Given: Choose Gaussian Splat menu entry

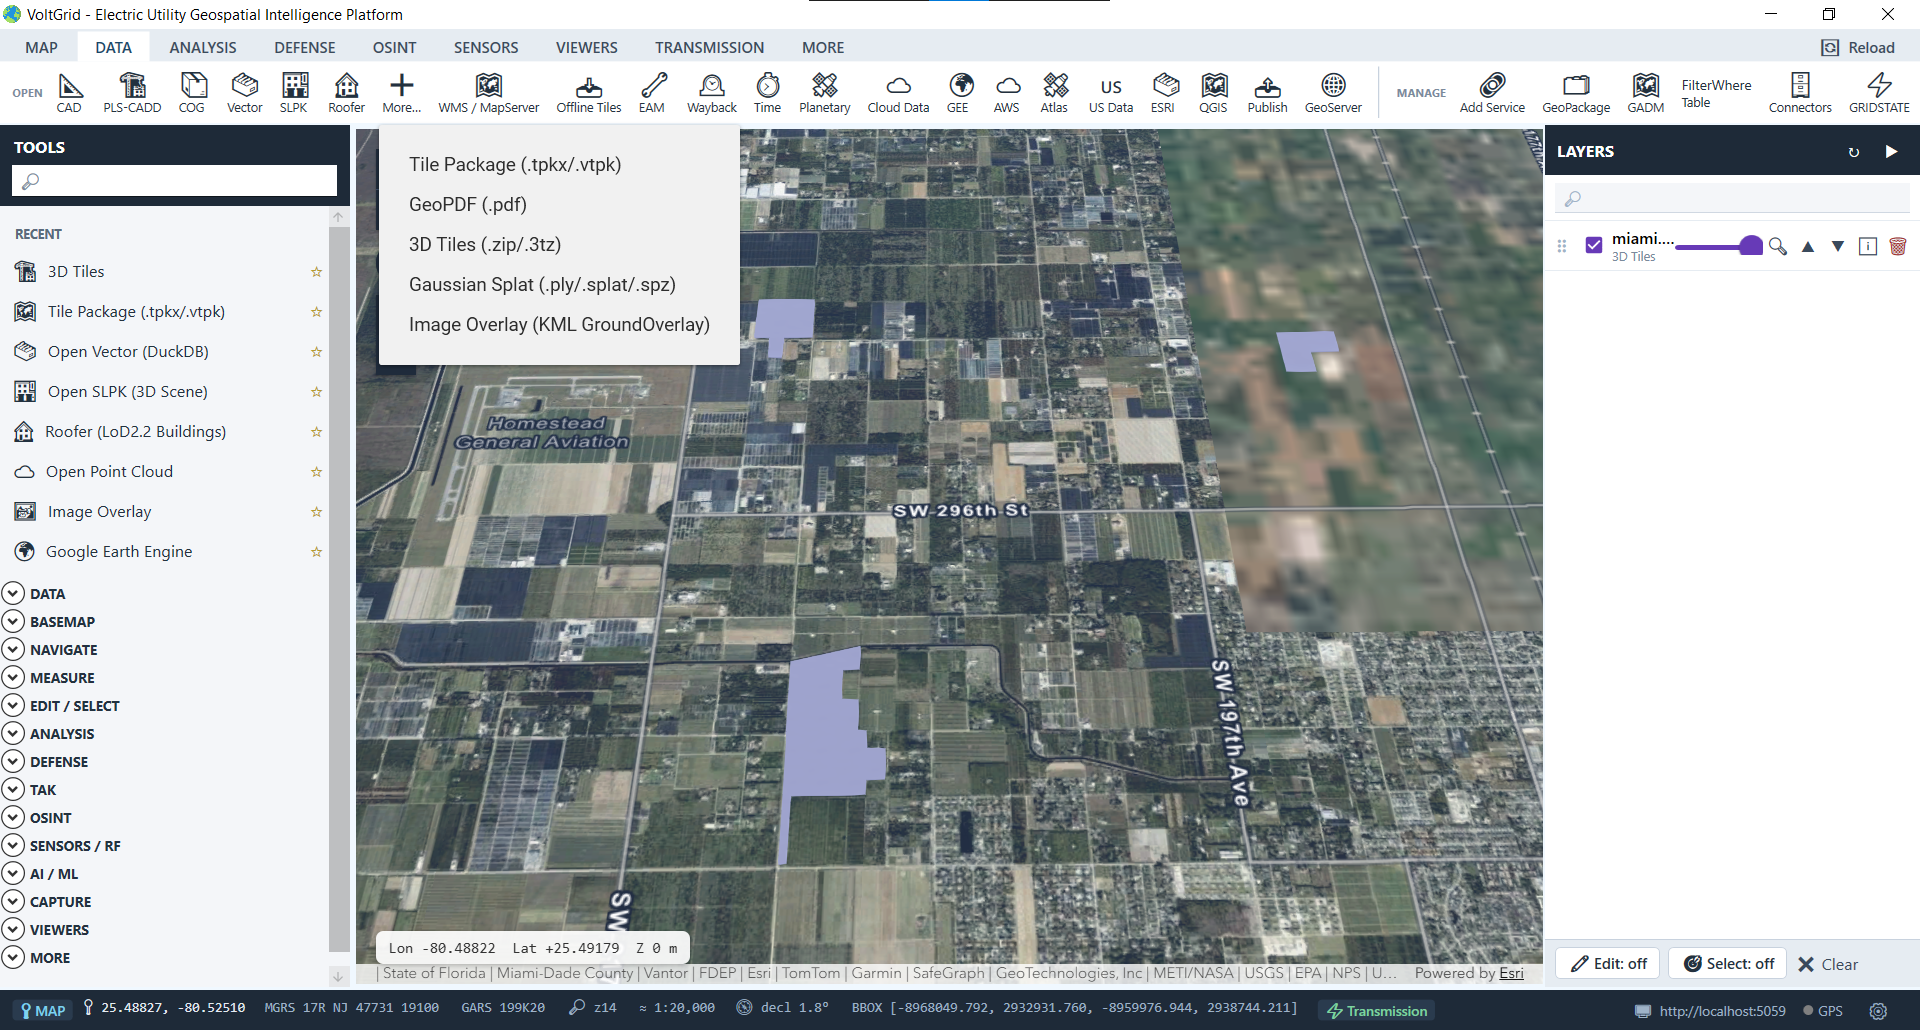Looking at the screenshot, I should click(x=542, y=284).
